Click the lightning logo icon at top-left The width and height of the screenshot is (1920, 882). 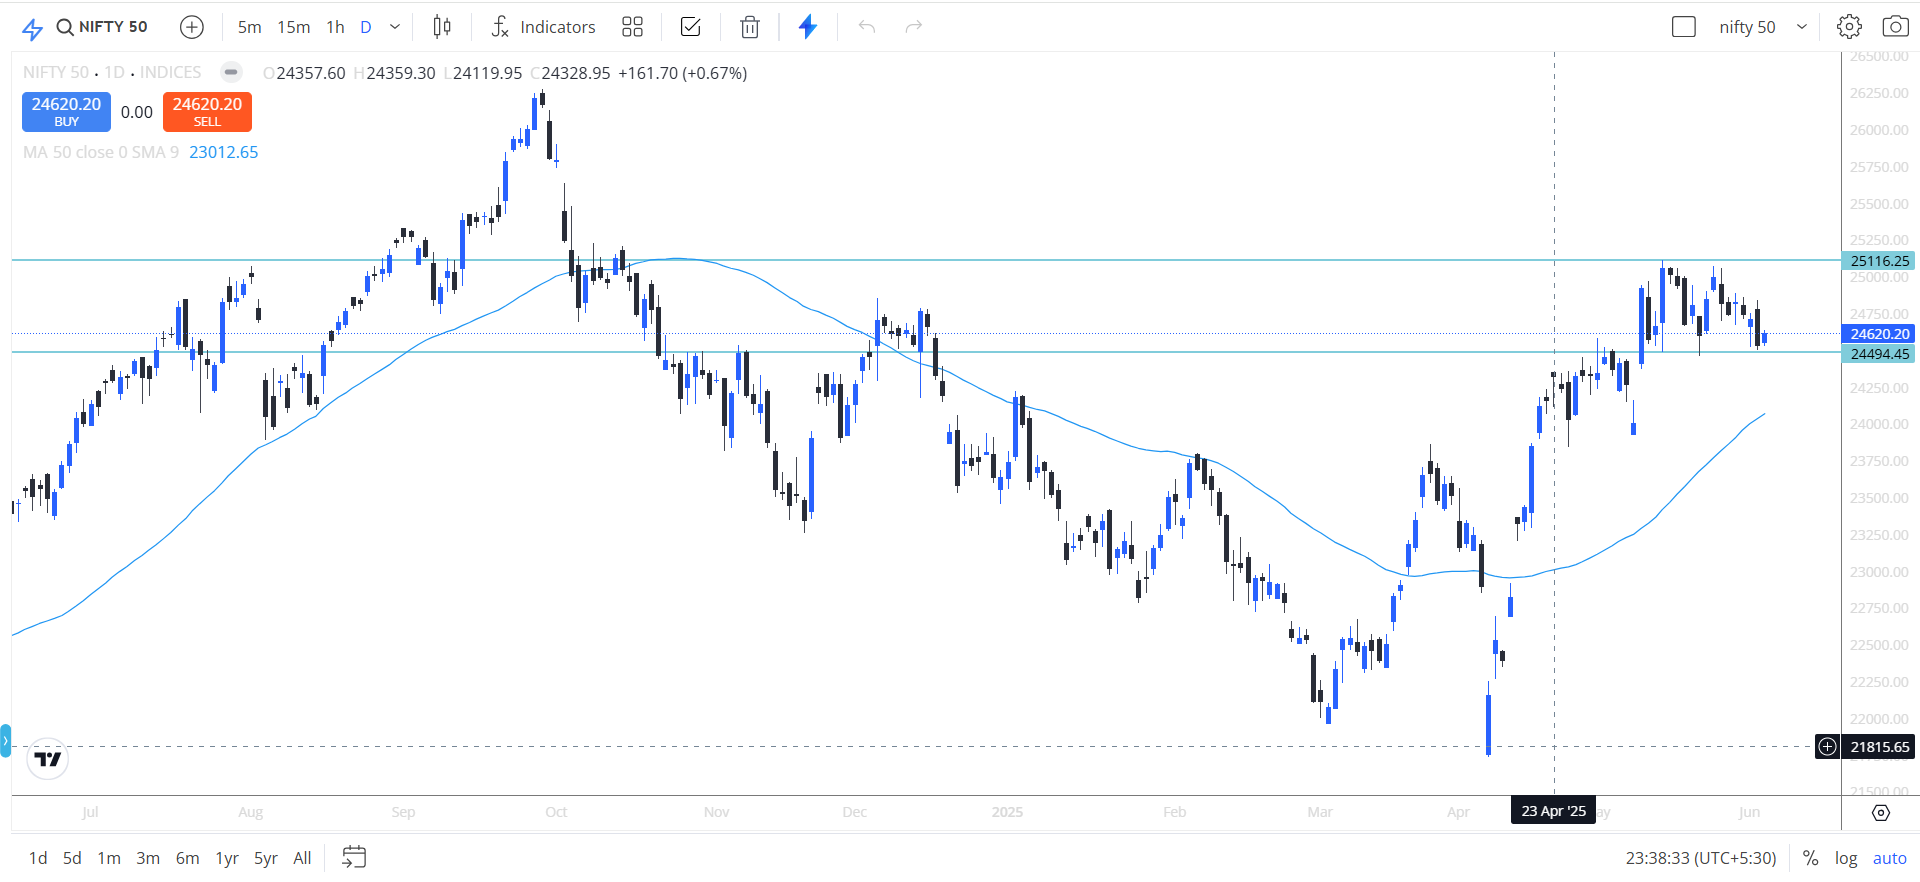coord(32,29)
